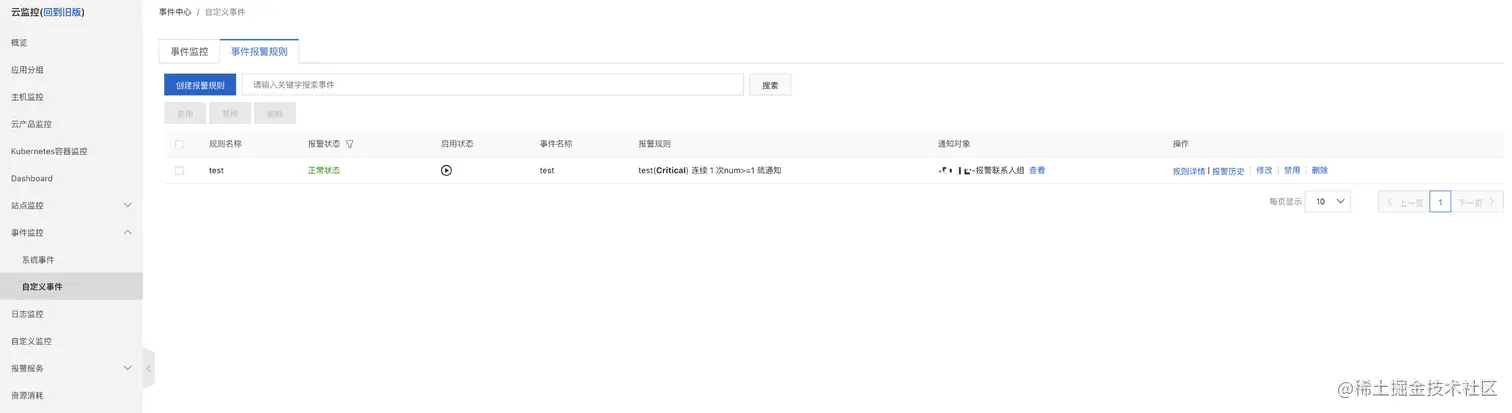Collapse the sidebar using the arrow handle
This screenshot has width=1512, height=413.
149,368
